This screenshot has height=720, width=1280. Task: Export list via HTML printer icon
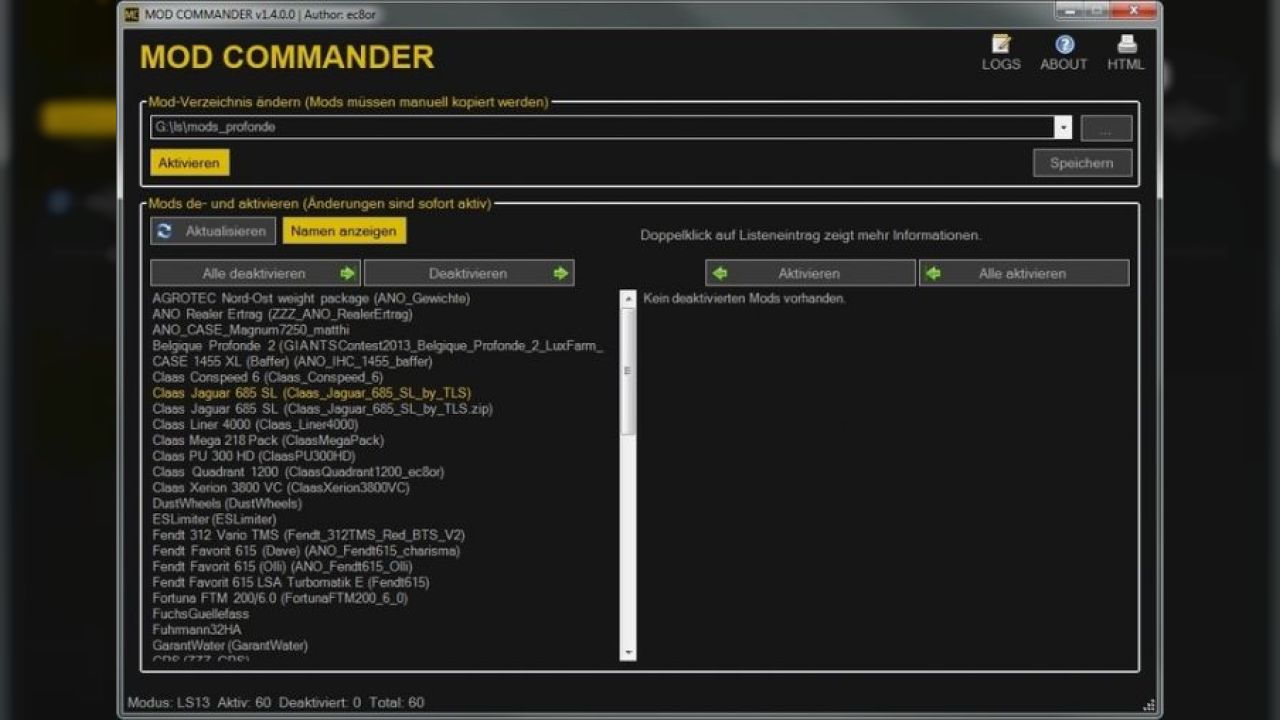[x=1127, y=44]
